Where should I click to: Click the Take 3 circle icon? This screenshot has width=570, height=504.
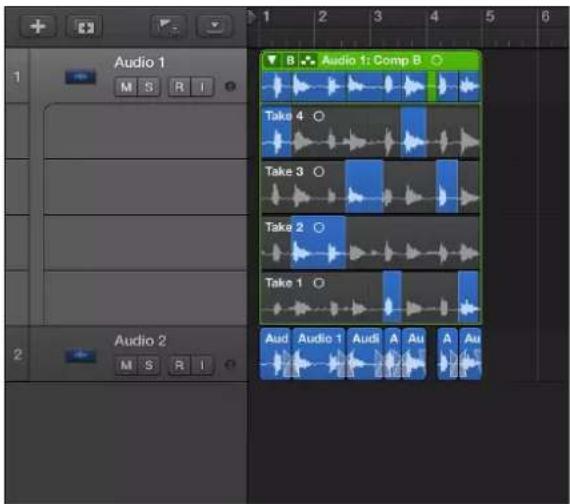click(x=319, y=172)
